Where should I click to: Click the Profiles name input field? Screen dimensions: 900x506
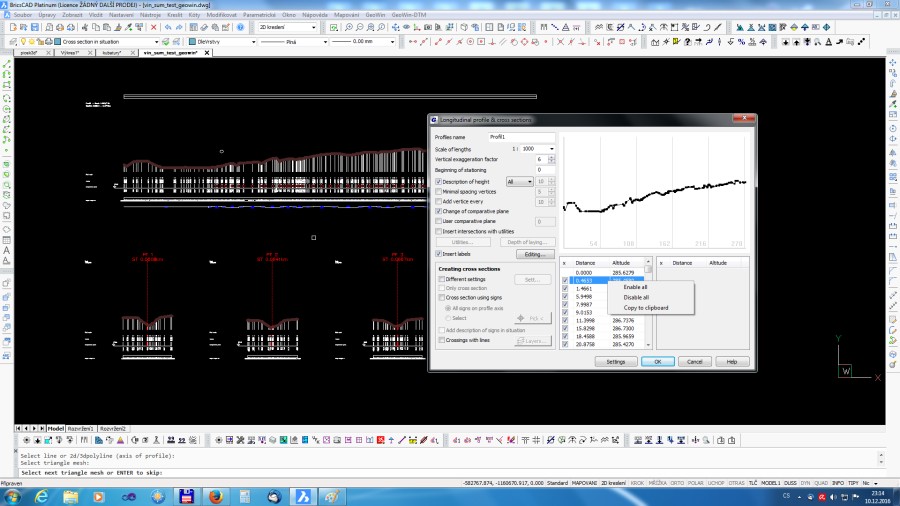point(522,137)
